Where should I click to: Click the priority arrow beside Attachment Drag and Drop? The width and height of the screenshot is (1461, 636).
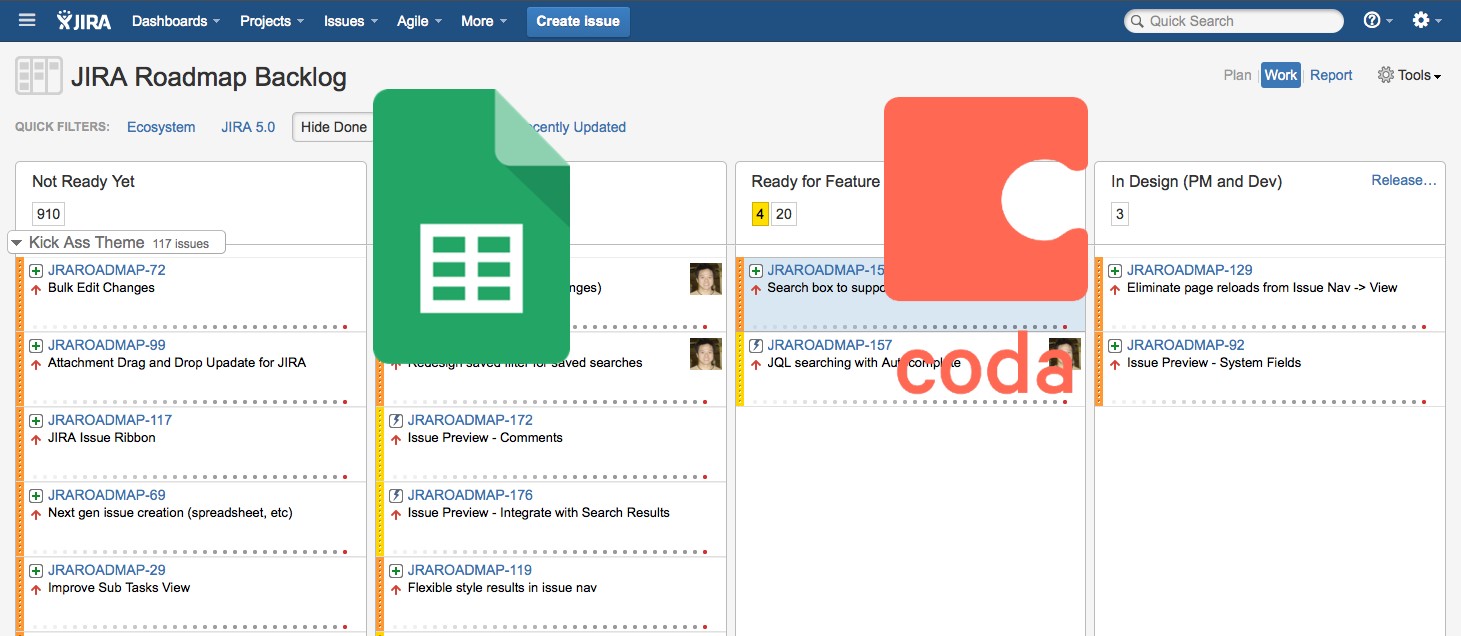36,364
